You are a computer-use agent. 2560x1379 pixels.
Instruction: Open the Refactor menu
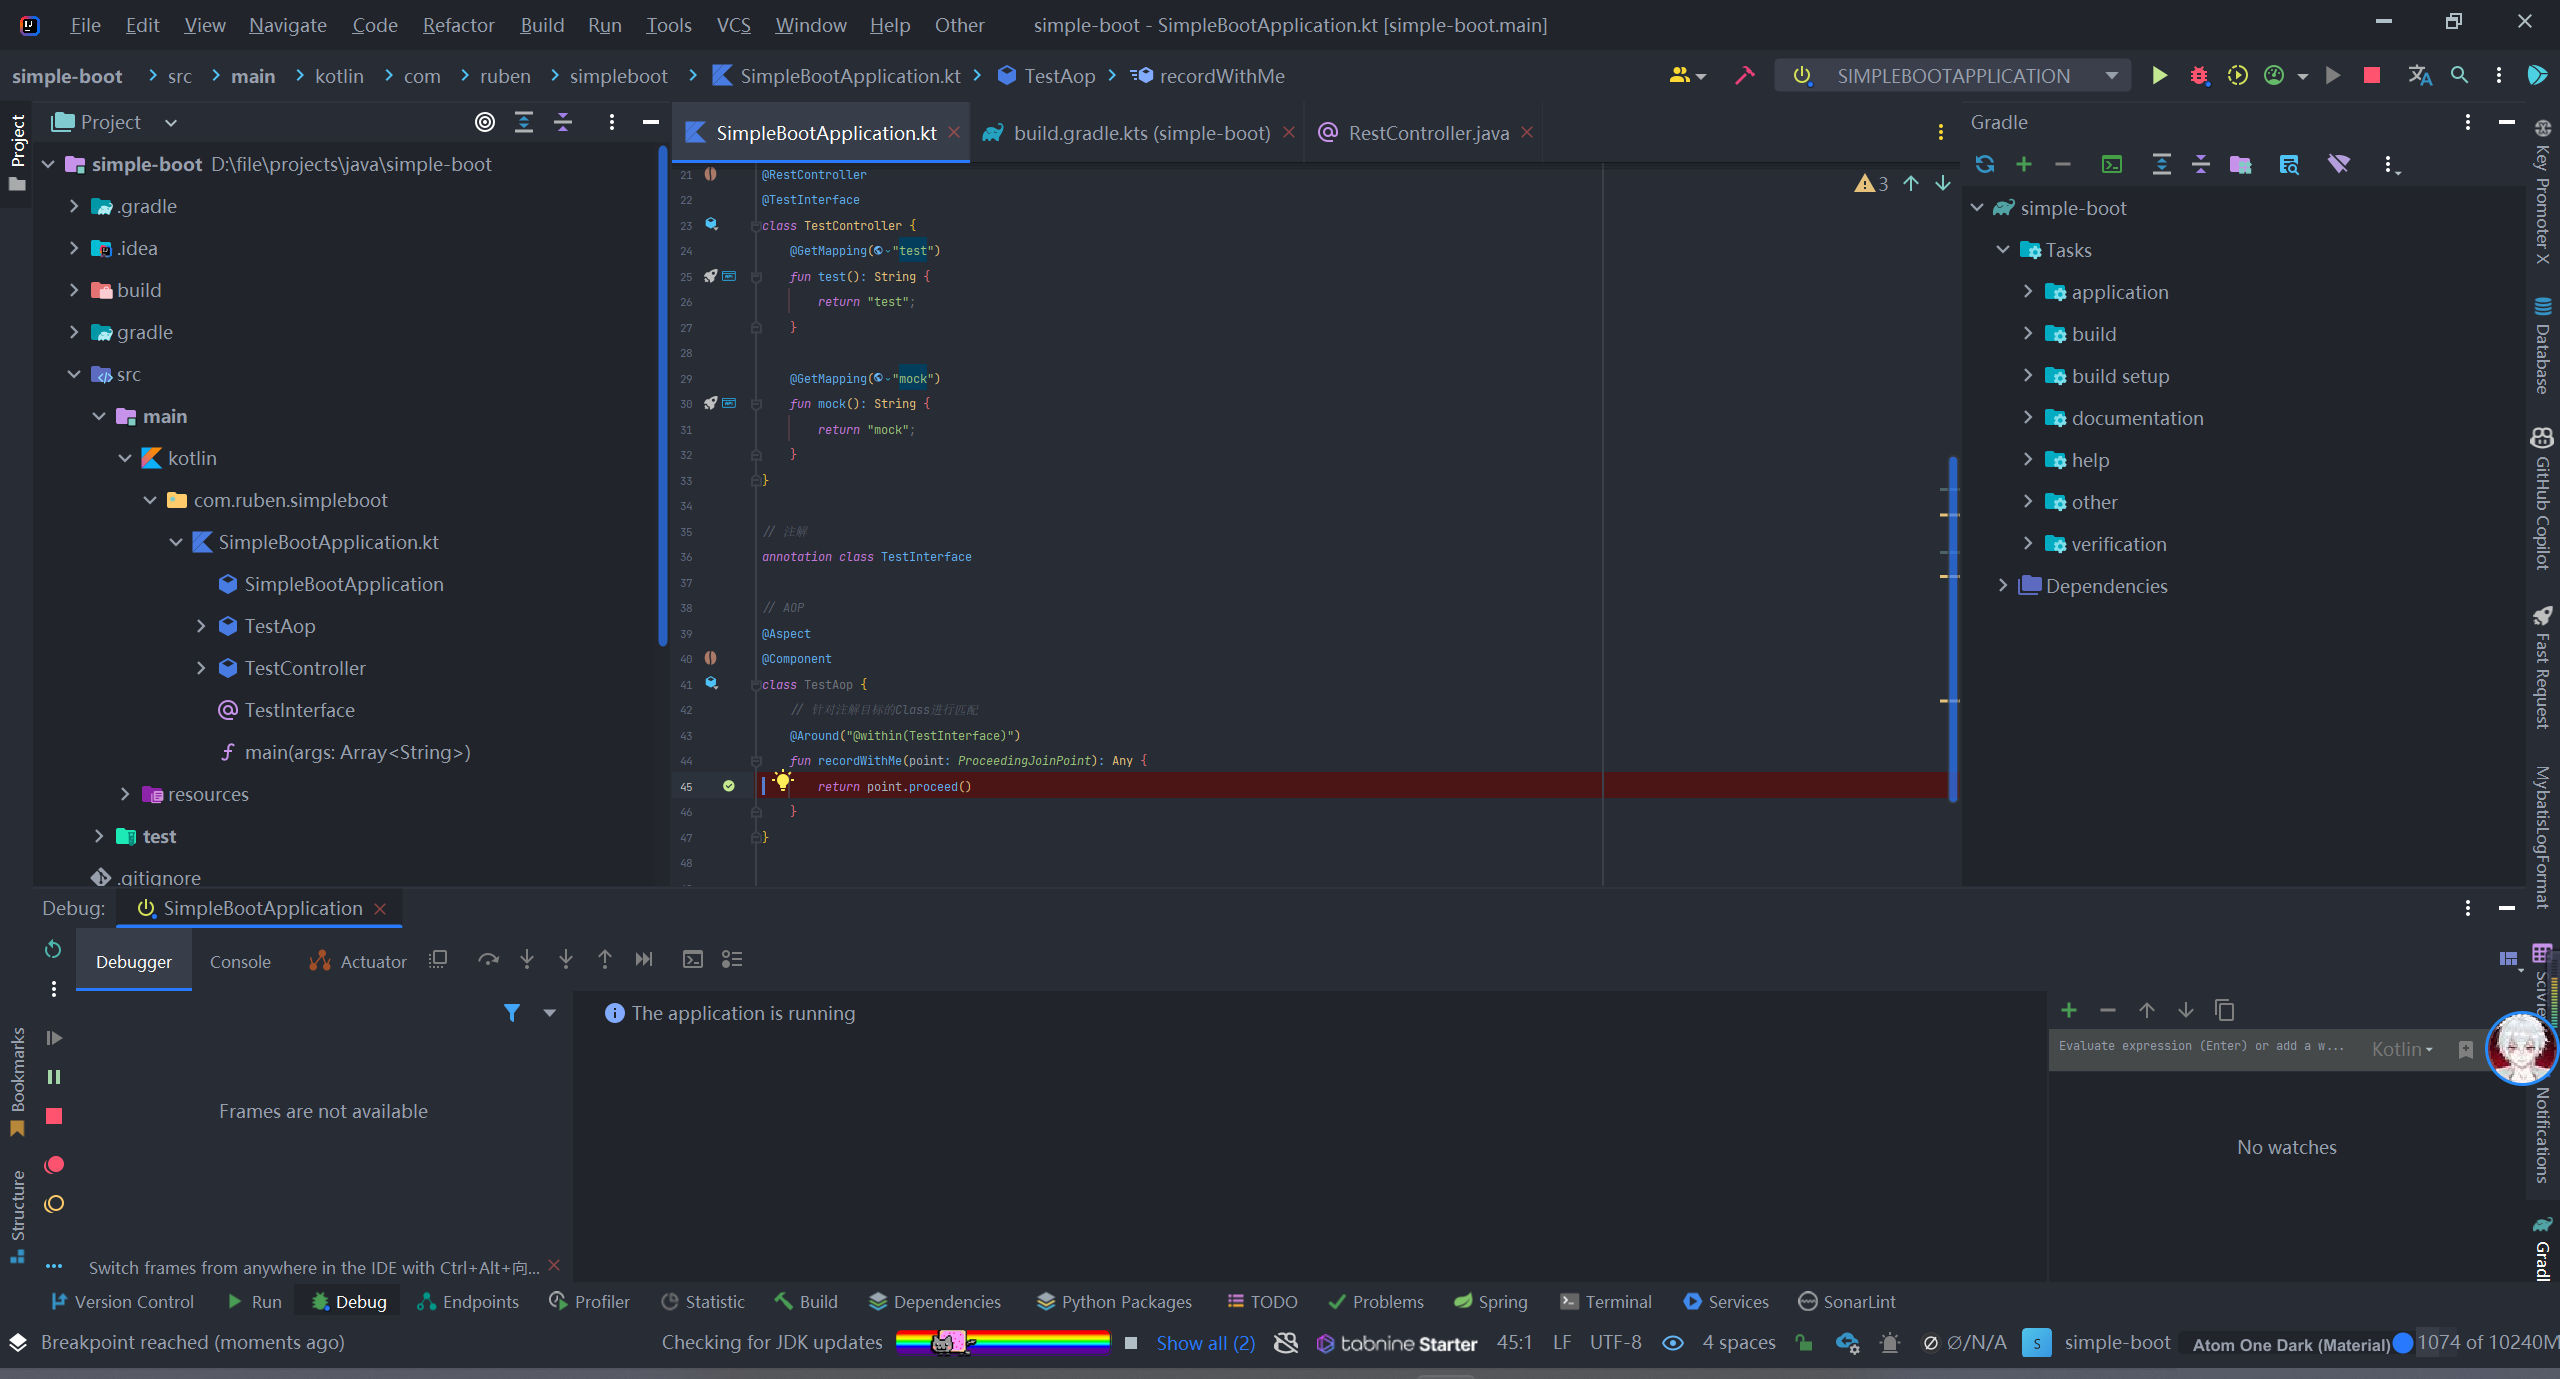tap(458, 25)
